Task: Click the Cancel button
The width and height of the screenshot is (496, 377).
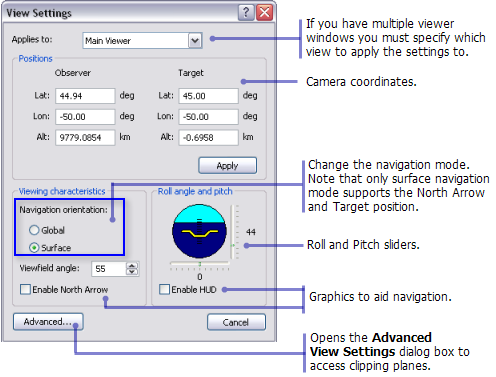Action: [x=236, y=322]
